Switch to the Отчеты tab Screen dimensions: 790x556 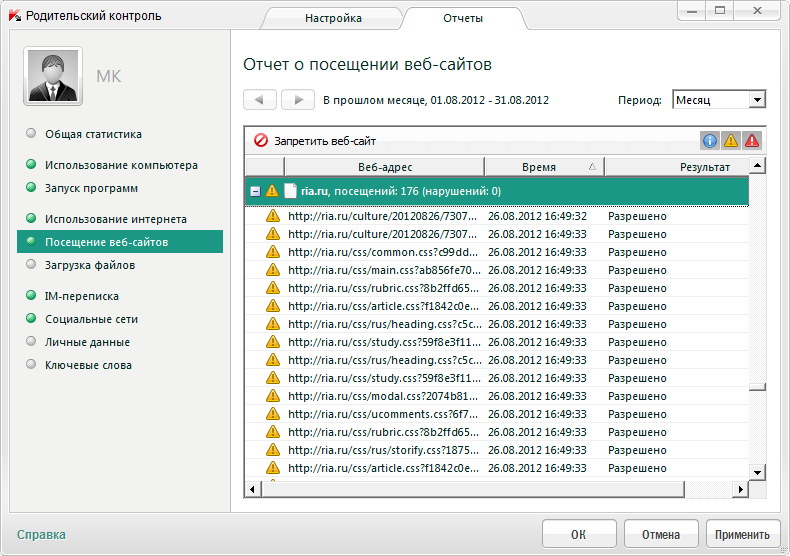click(463, 18)
